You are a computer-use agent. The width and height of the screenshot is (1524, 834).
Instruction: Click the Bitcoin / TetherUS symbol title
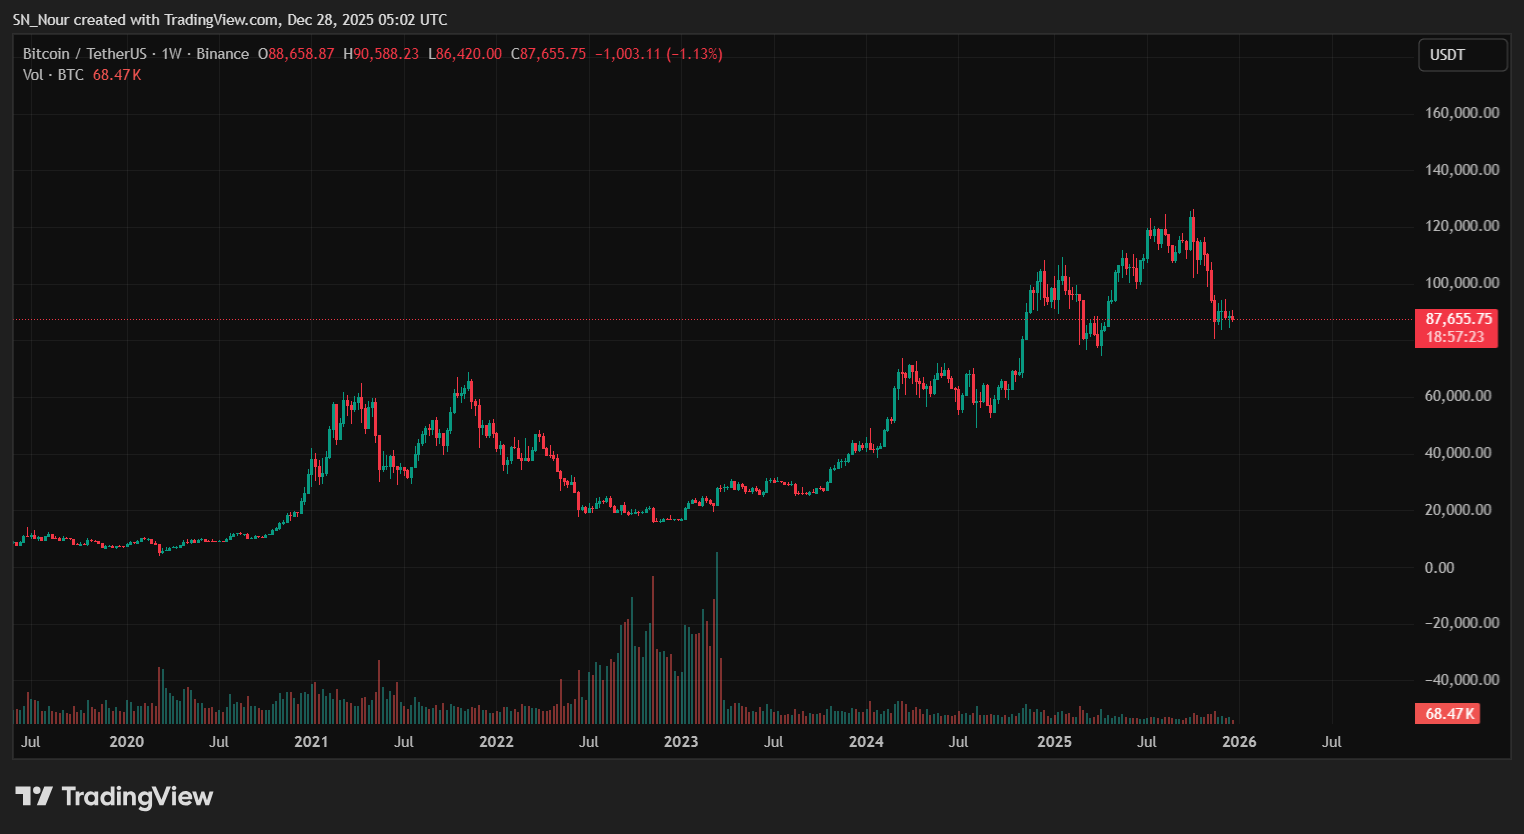click(x=84, y=54)
